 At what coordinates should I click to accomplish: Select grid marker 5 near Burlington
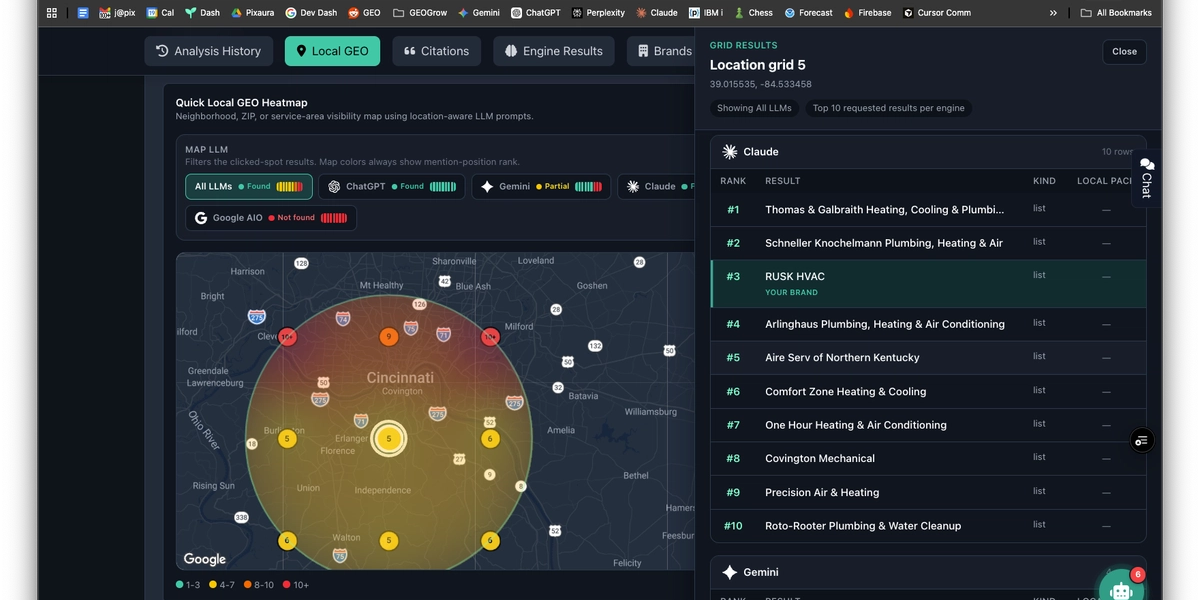tap(287, 438)
